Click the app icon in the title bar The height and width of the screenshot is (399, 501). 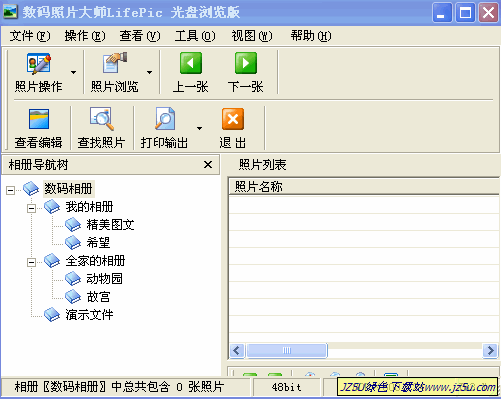[10, 12]
